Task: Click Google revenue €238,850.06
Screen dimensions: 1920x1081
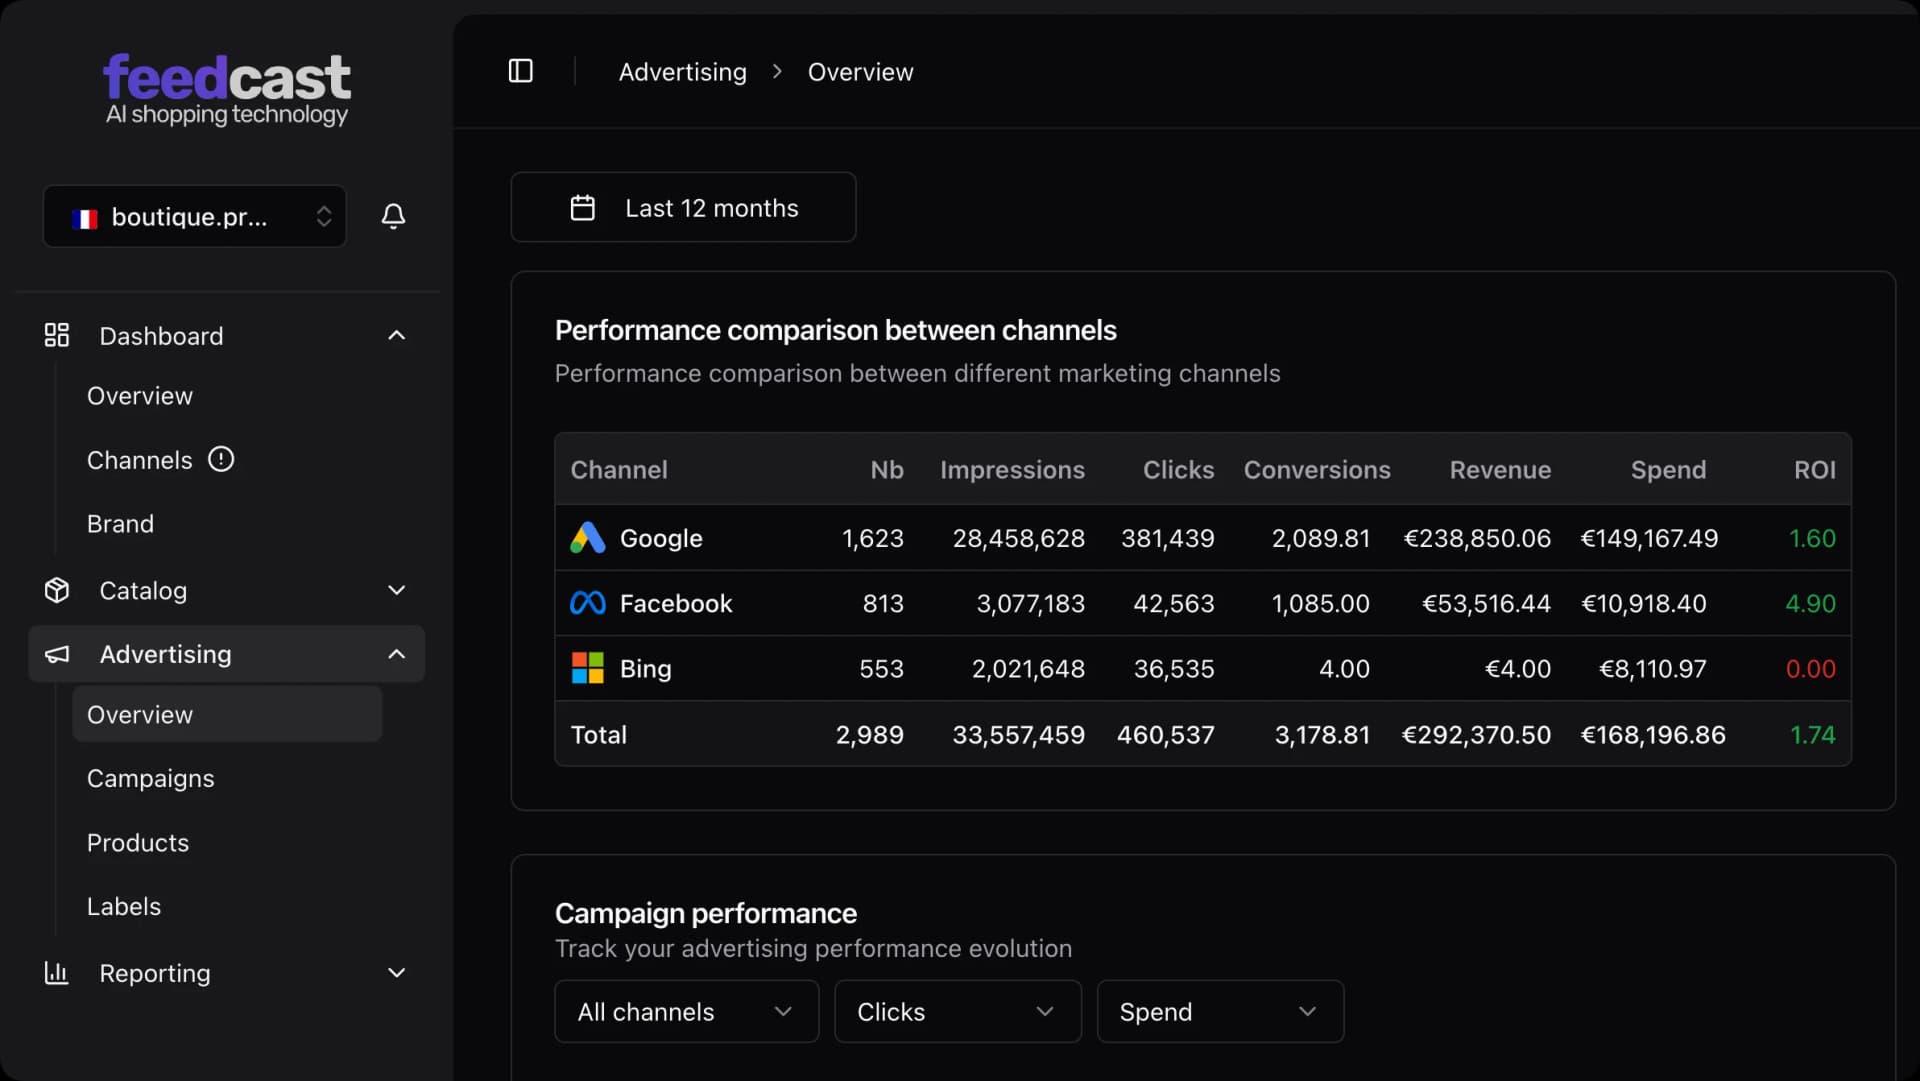Action: click(1477, 538)
